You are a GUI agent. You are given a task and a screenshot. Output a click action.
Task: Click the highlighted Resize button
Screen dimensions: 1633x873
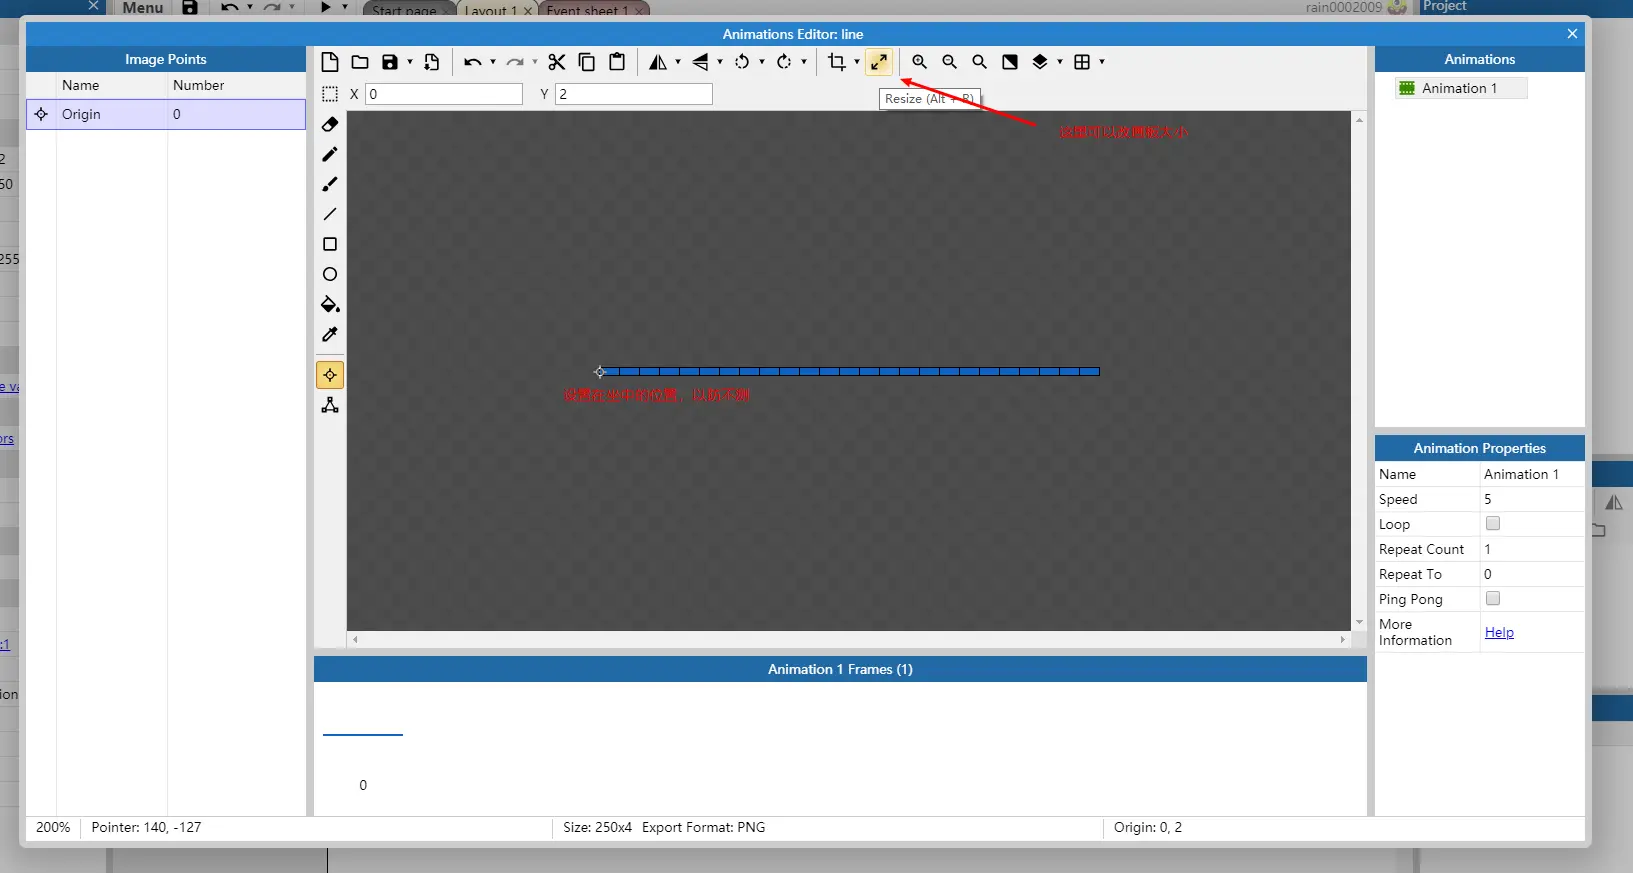tap(879, 62)
